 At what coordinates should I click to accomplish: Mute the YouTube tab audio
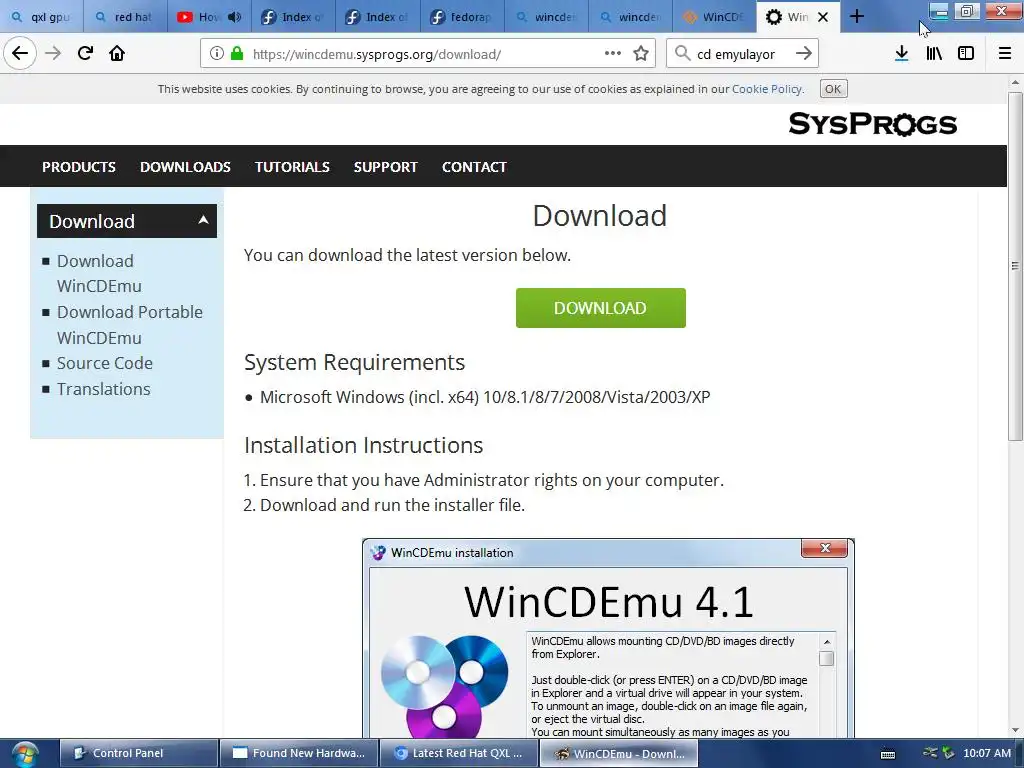(x=234, y=17)
